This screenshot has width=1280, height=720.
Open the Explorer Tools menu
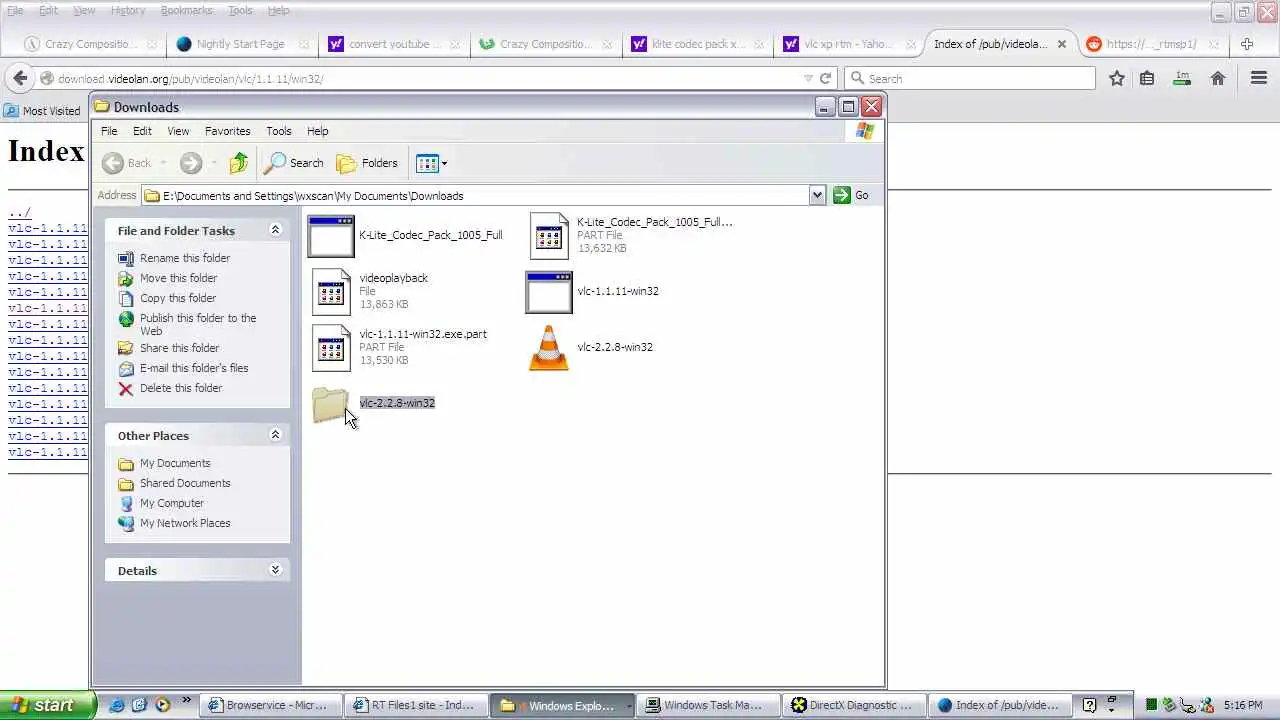tap(279, 131)
